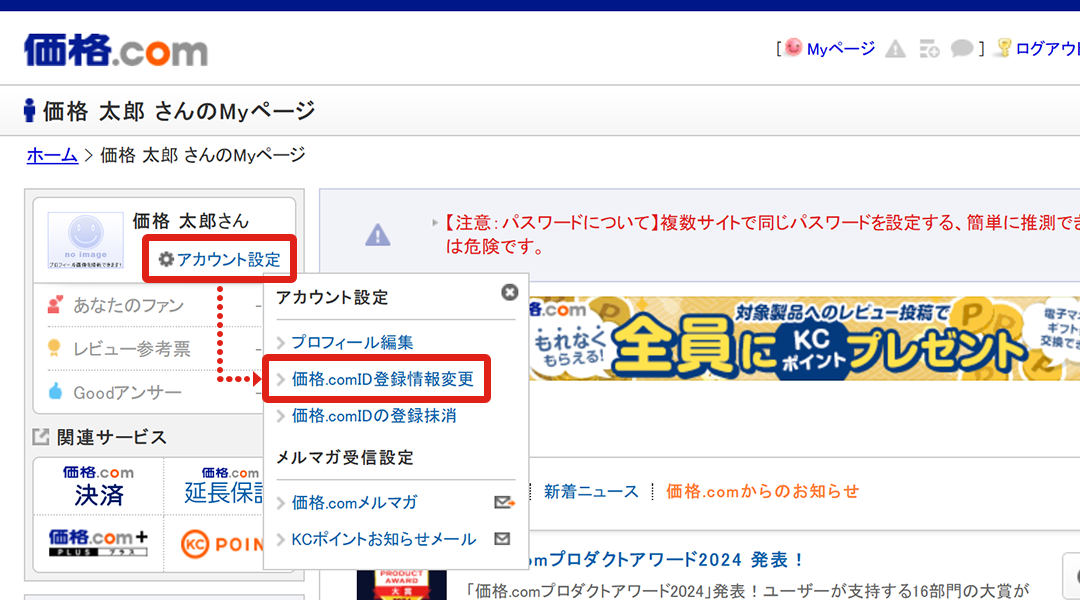Switch to 新着ニュース tab

(591, 491)
